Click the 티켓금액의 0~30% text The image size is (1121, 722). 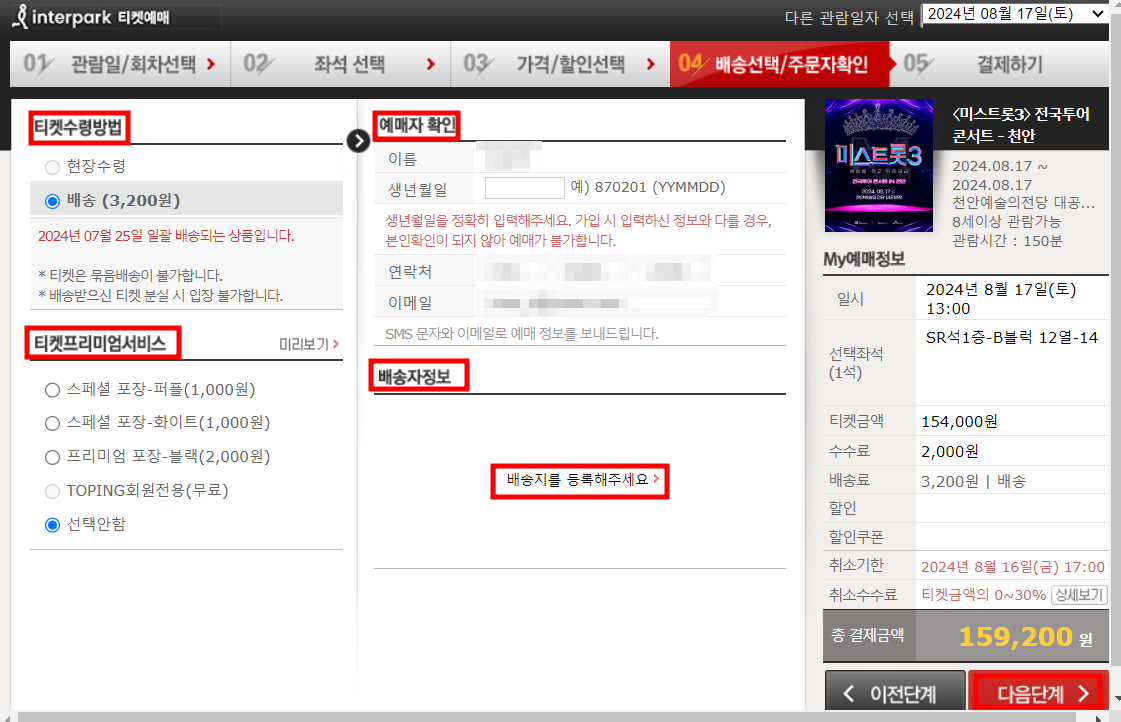click(x=984, y=595)
